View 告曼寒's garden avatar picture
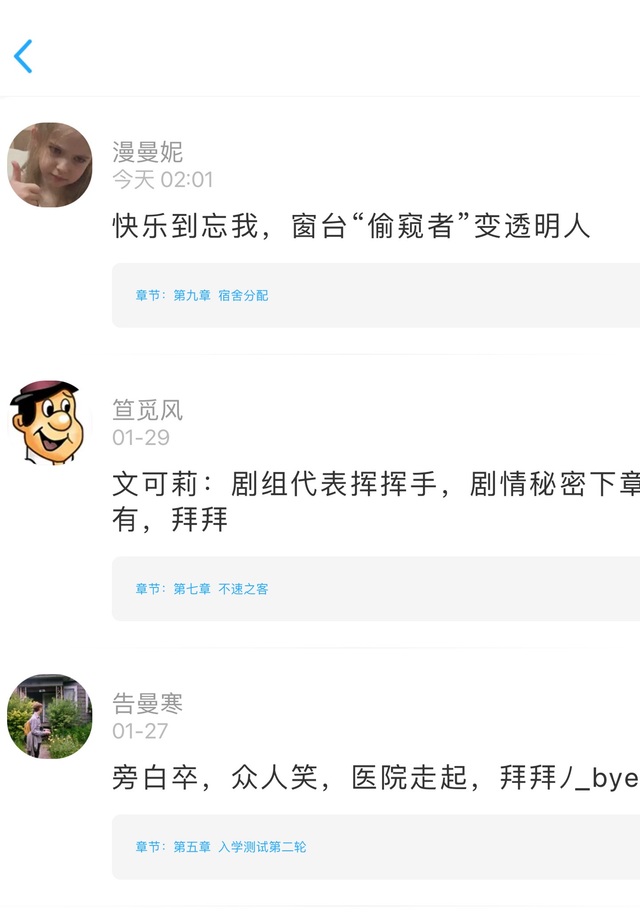Screen dimensions: 640x917 50,716
